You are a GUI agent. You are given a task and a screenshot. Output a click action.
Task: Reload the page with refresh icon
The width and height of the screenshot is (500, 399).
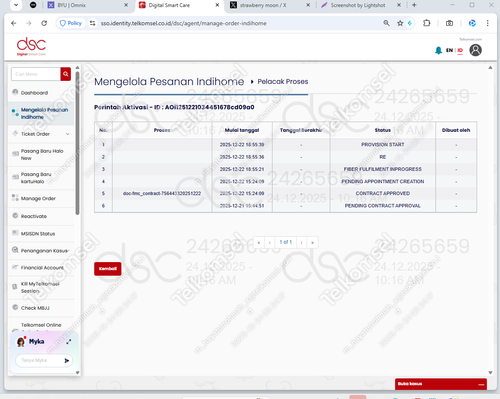pos(44,23)
